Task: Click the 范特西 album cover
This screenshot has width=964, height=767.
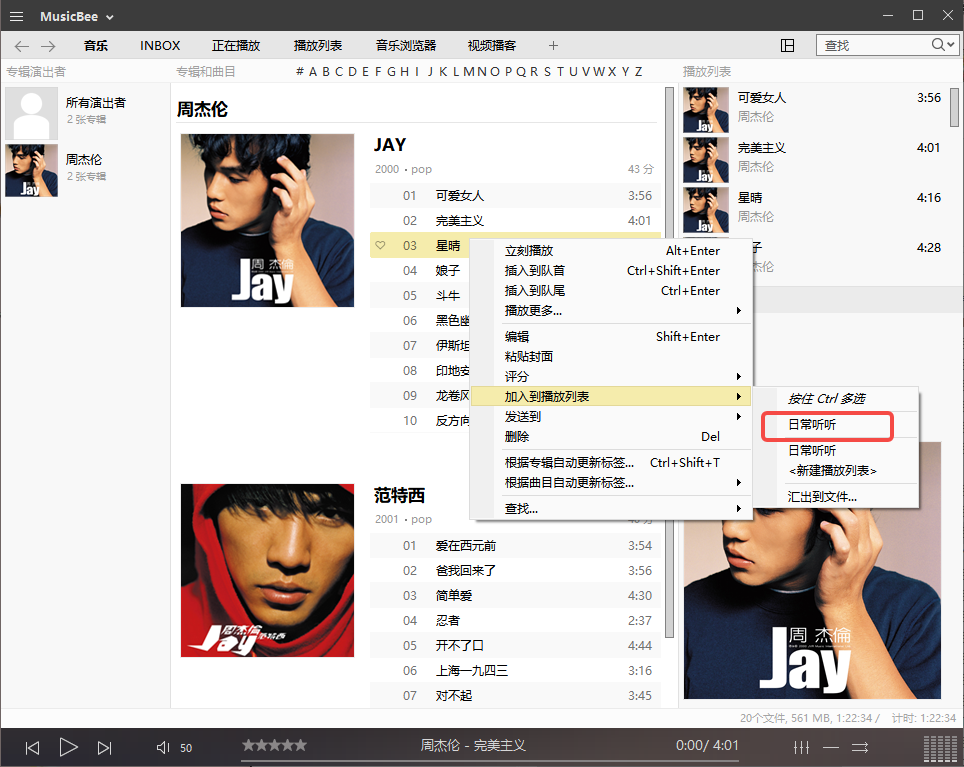Action: tap(267, 570)
